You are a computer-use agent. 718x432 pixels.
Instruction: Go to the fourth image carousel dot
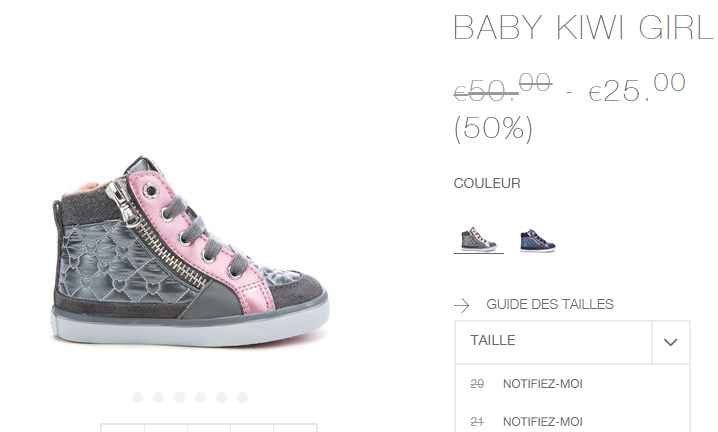point(200,397)
